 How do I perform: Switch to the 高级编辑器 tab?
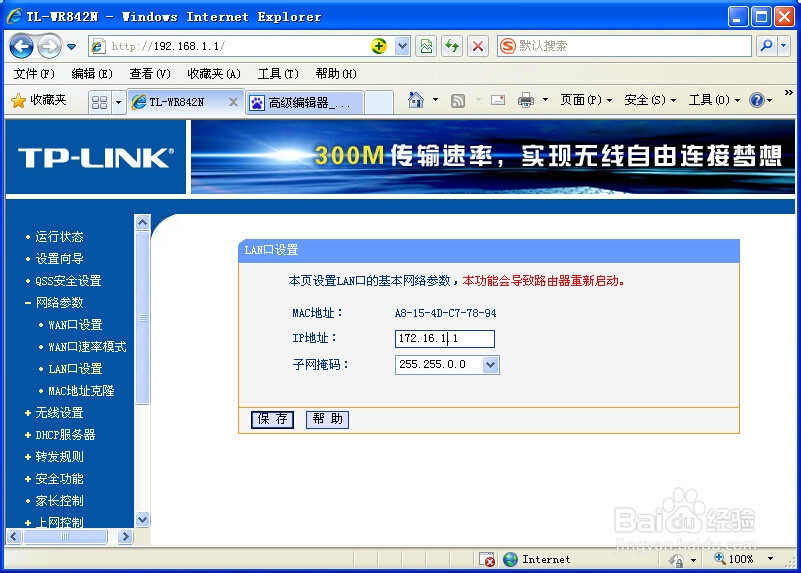pyautogui.click(x=305, y=103)
